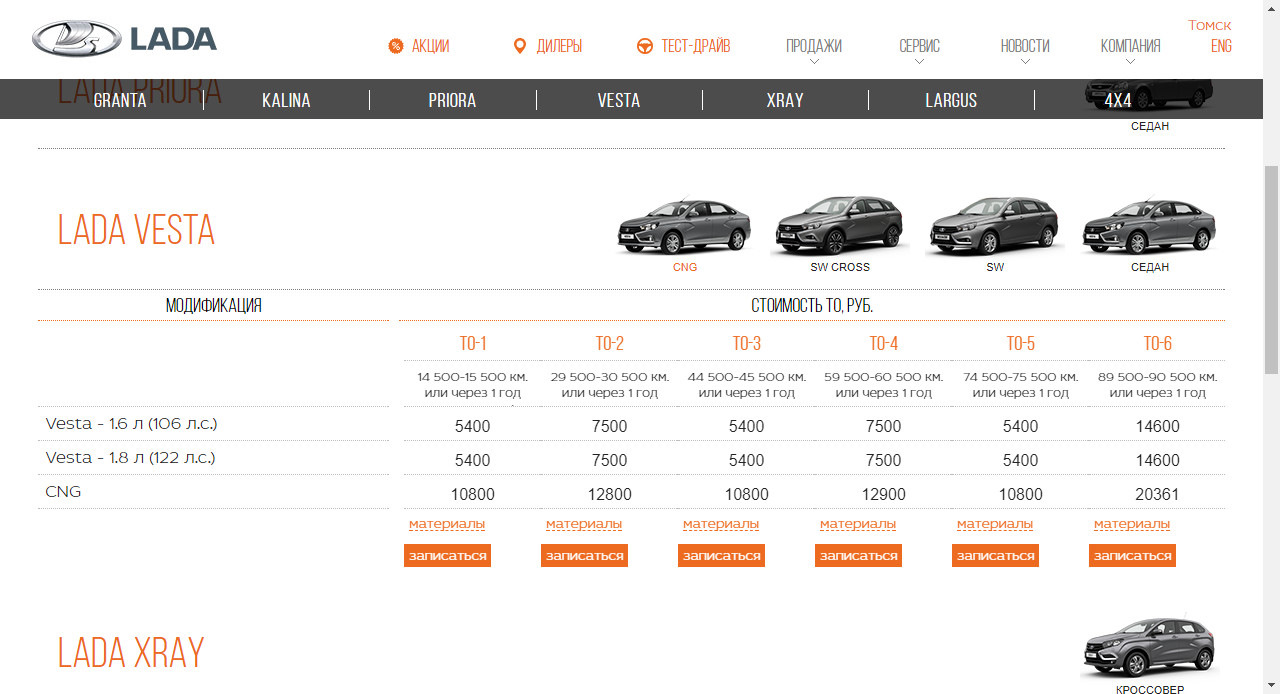This screenshot has height=694, width=1280.
Task: Click the LADA XRAY heading
Action: (x=131, y=653)
